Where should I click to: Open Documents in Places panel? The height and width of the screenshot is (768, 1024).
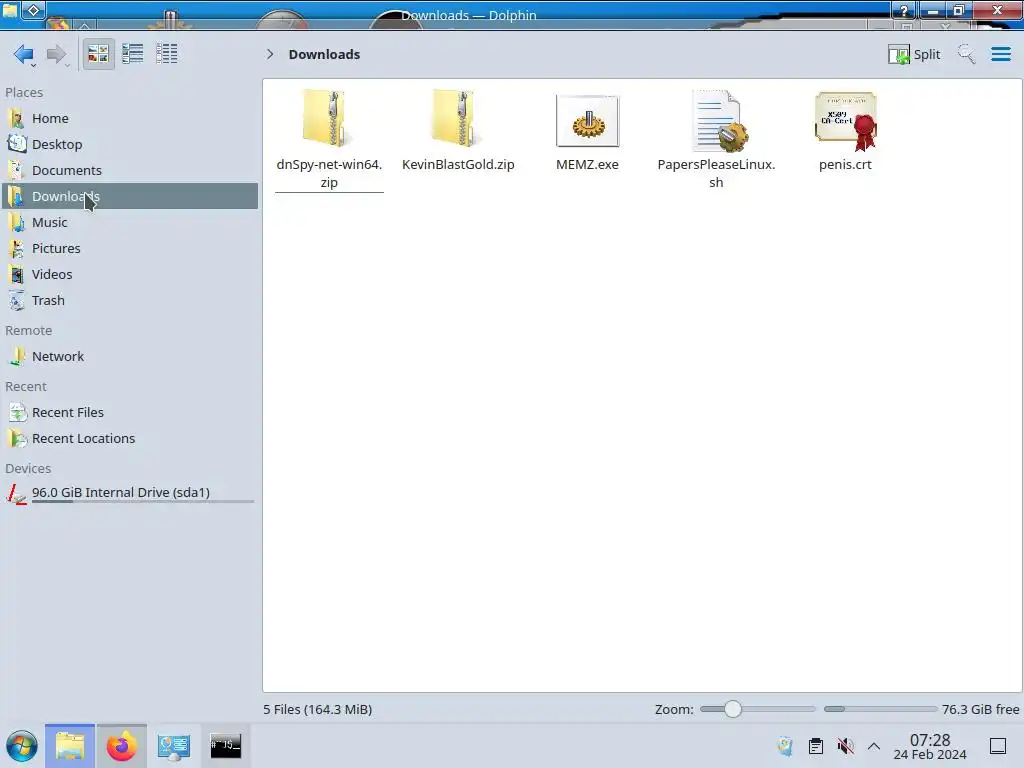130,170
